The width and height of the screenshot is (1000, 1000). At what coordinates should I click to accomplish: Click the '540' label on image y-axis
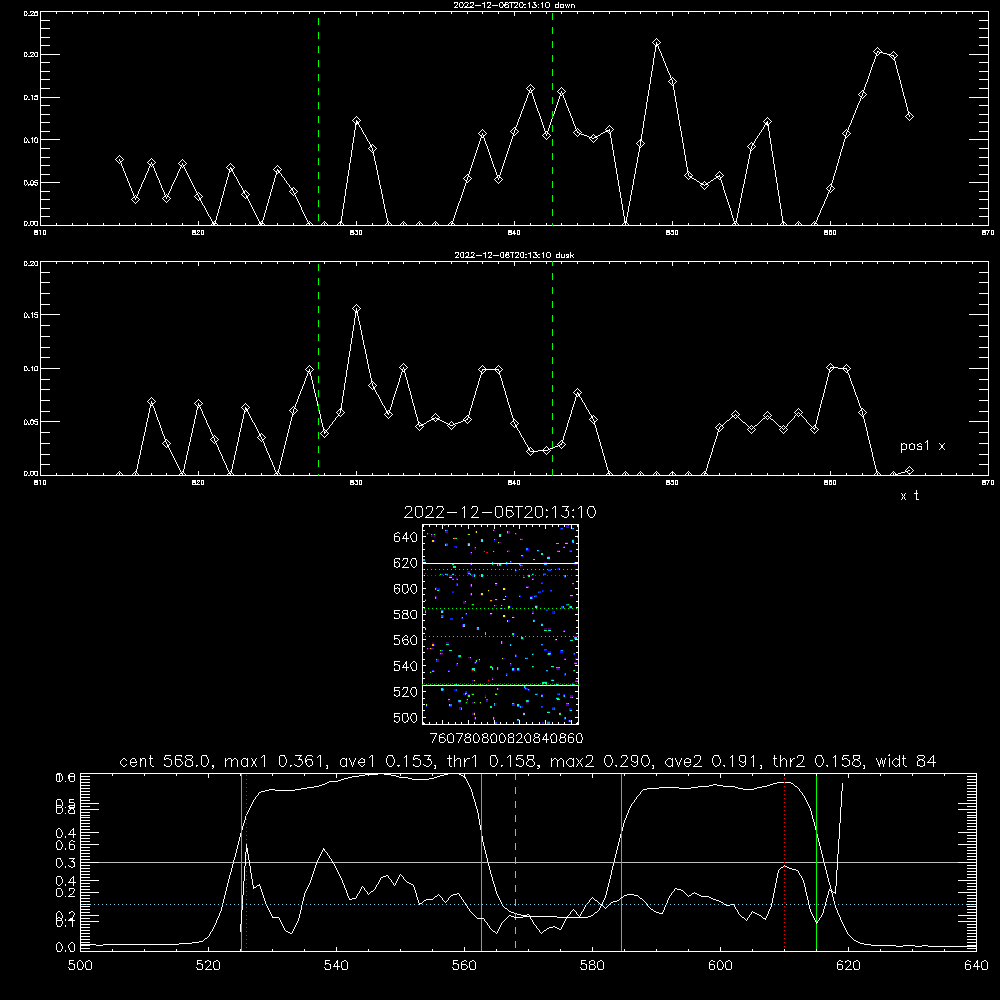point(406,666)
